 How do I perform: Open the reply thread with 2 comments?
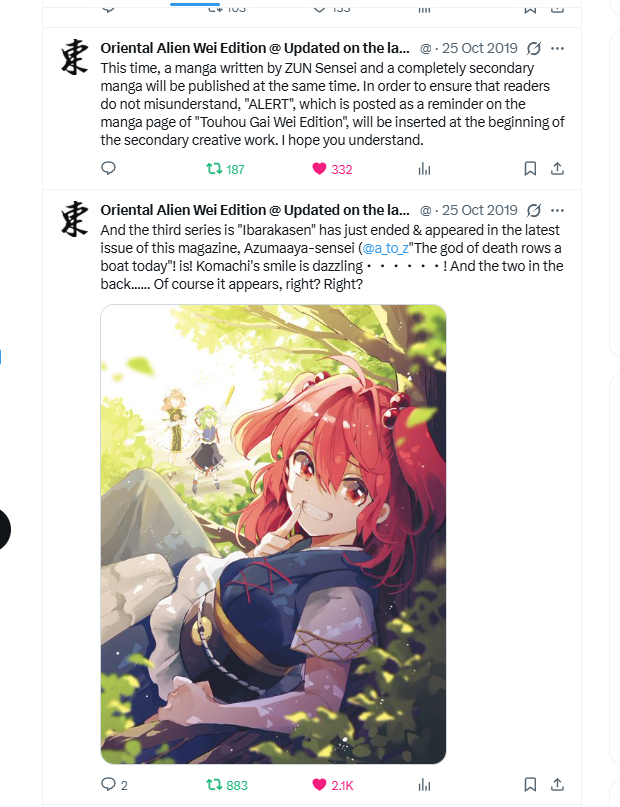click(114, 784)
